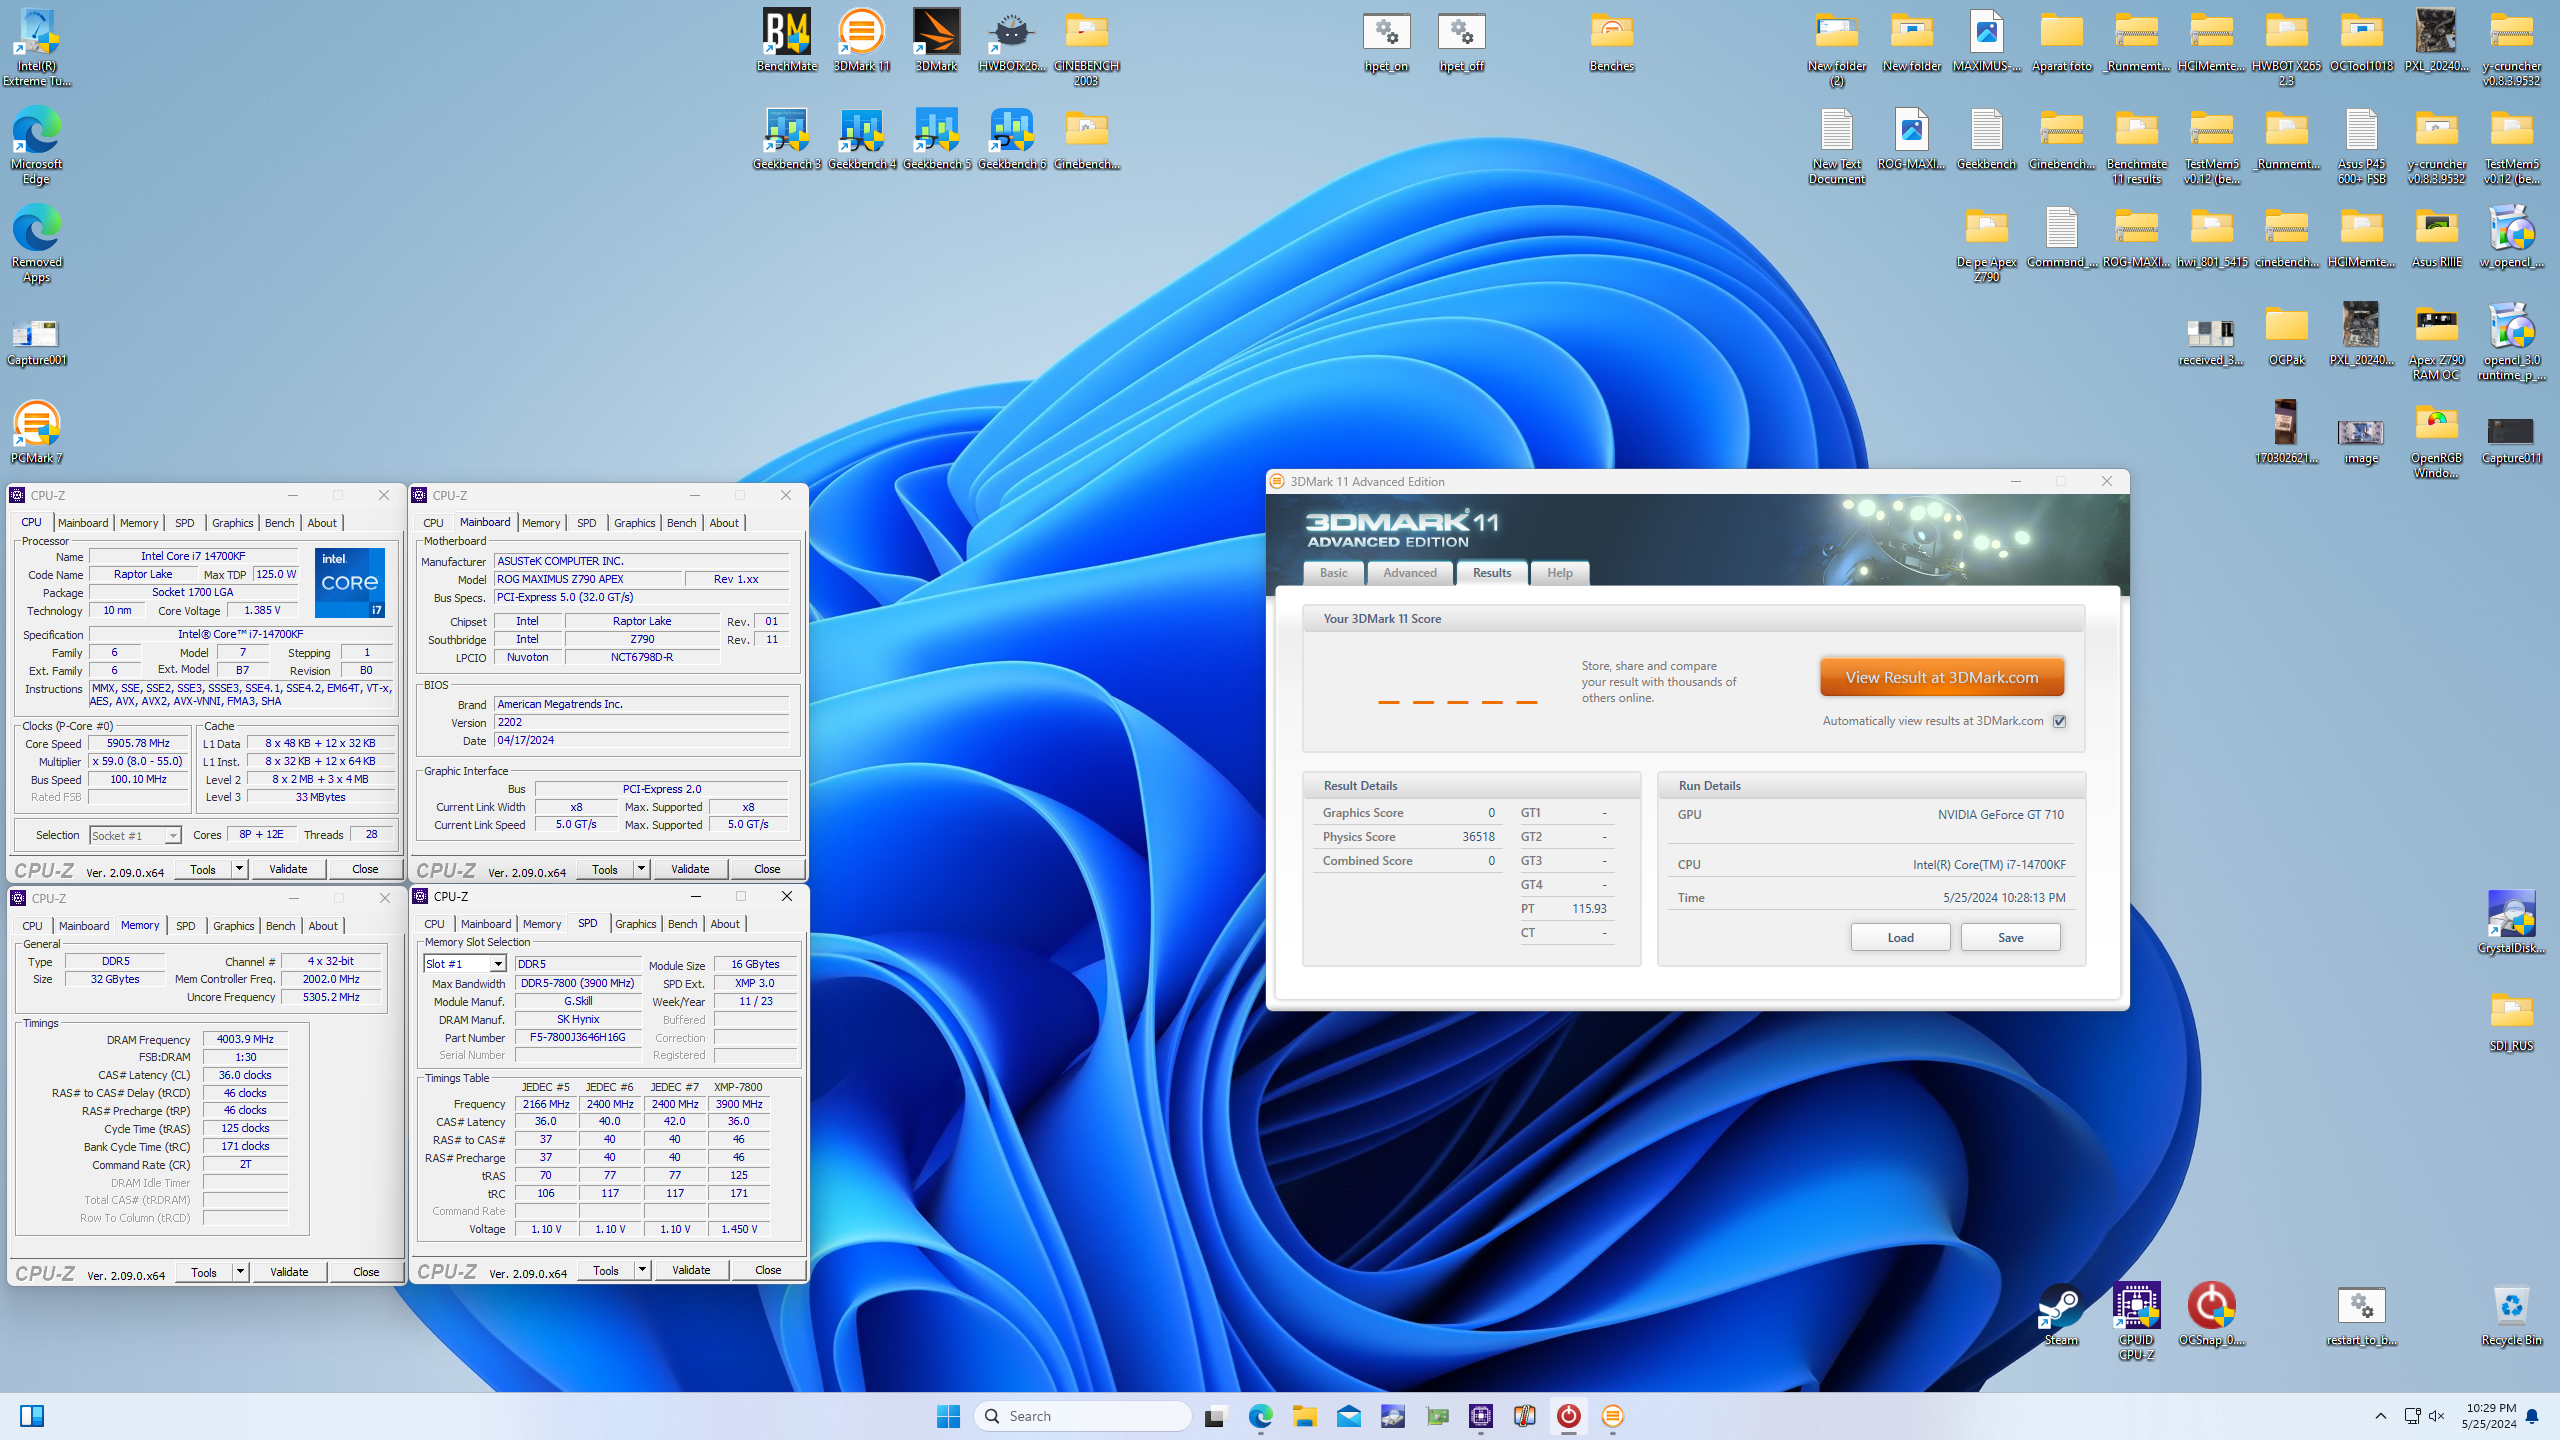Click Close in CPU-Z SPD window
2560x1440 pixels.
point(768,1270)
